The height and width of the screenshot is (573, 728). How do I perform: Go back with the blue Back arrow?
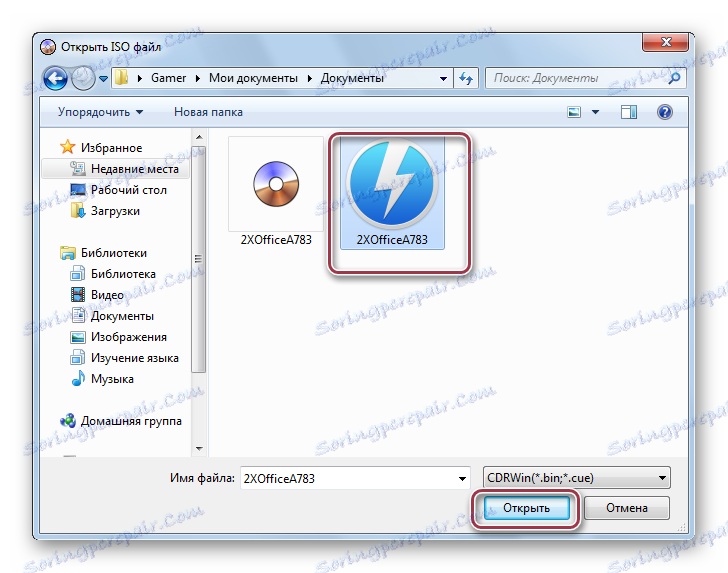55,78
